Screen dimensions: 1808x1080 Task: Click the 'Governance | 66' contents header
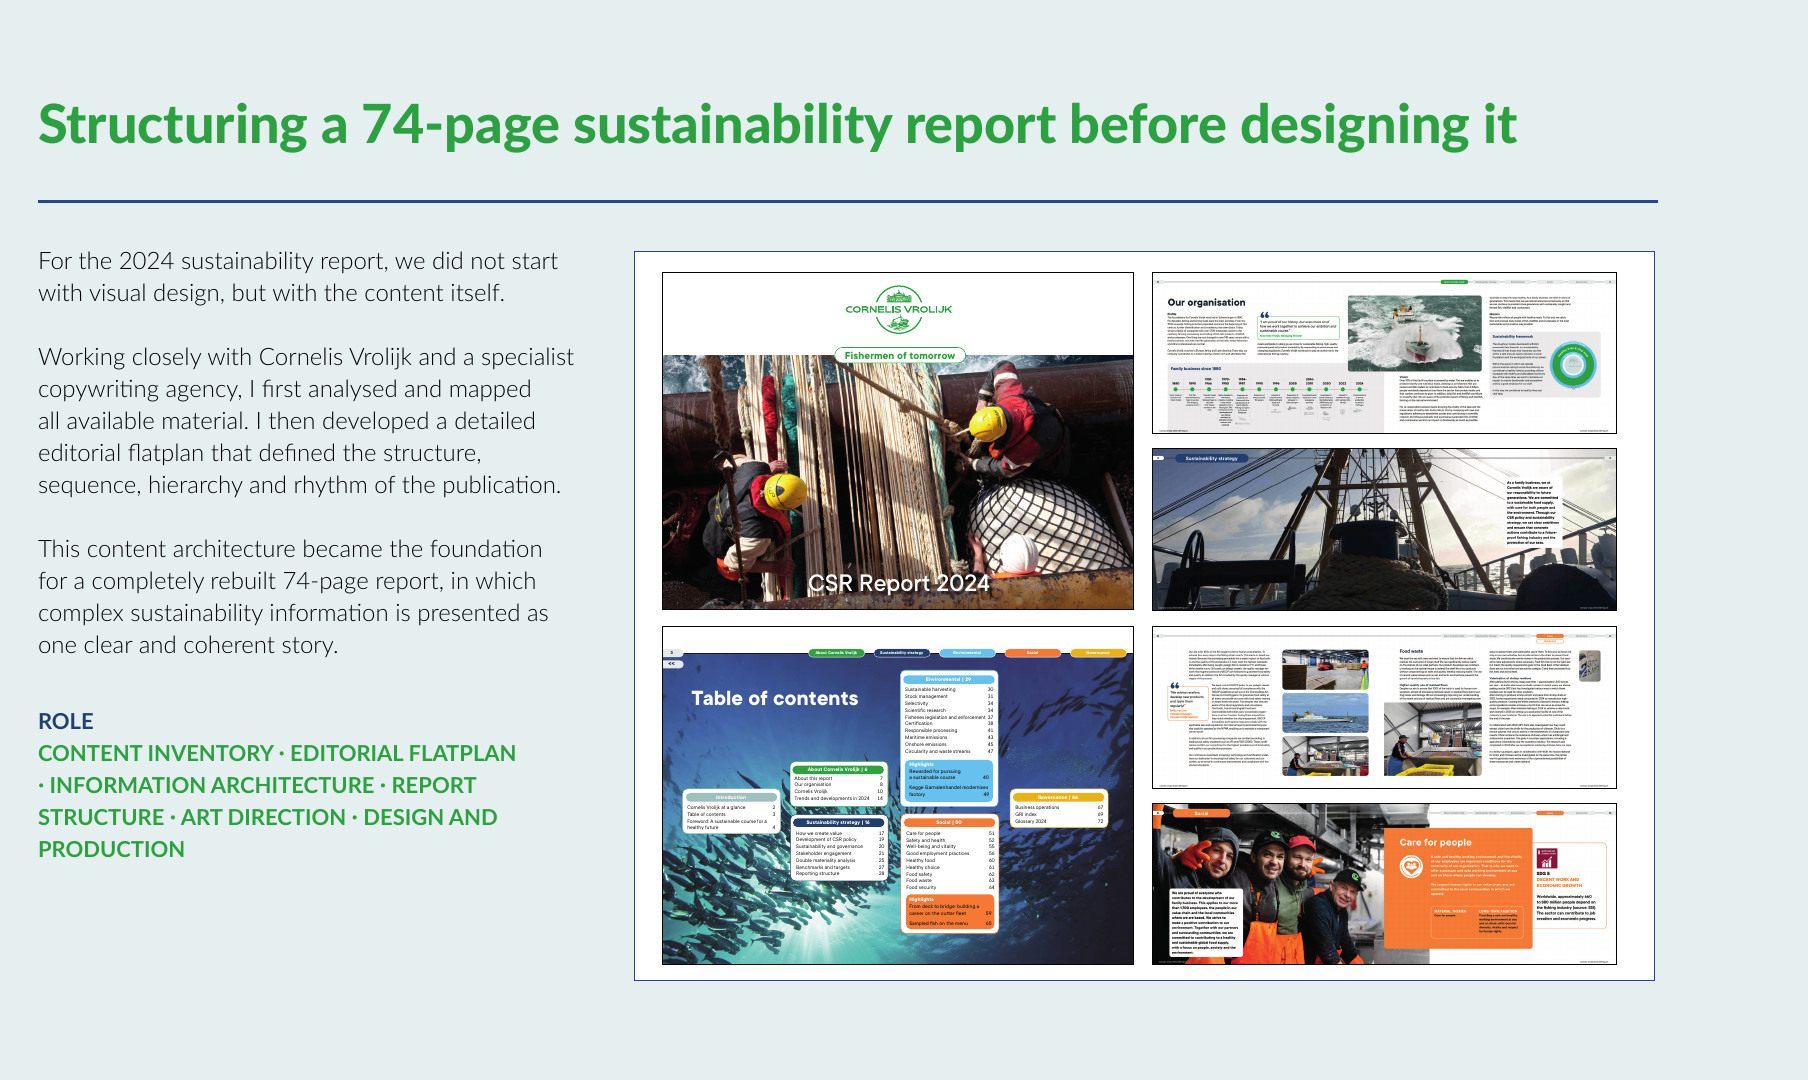(1059, 797)
